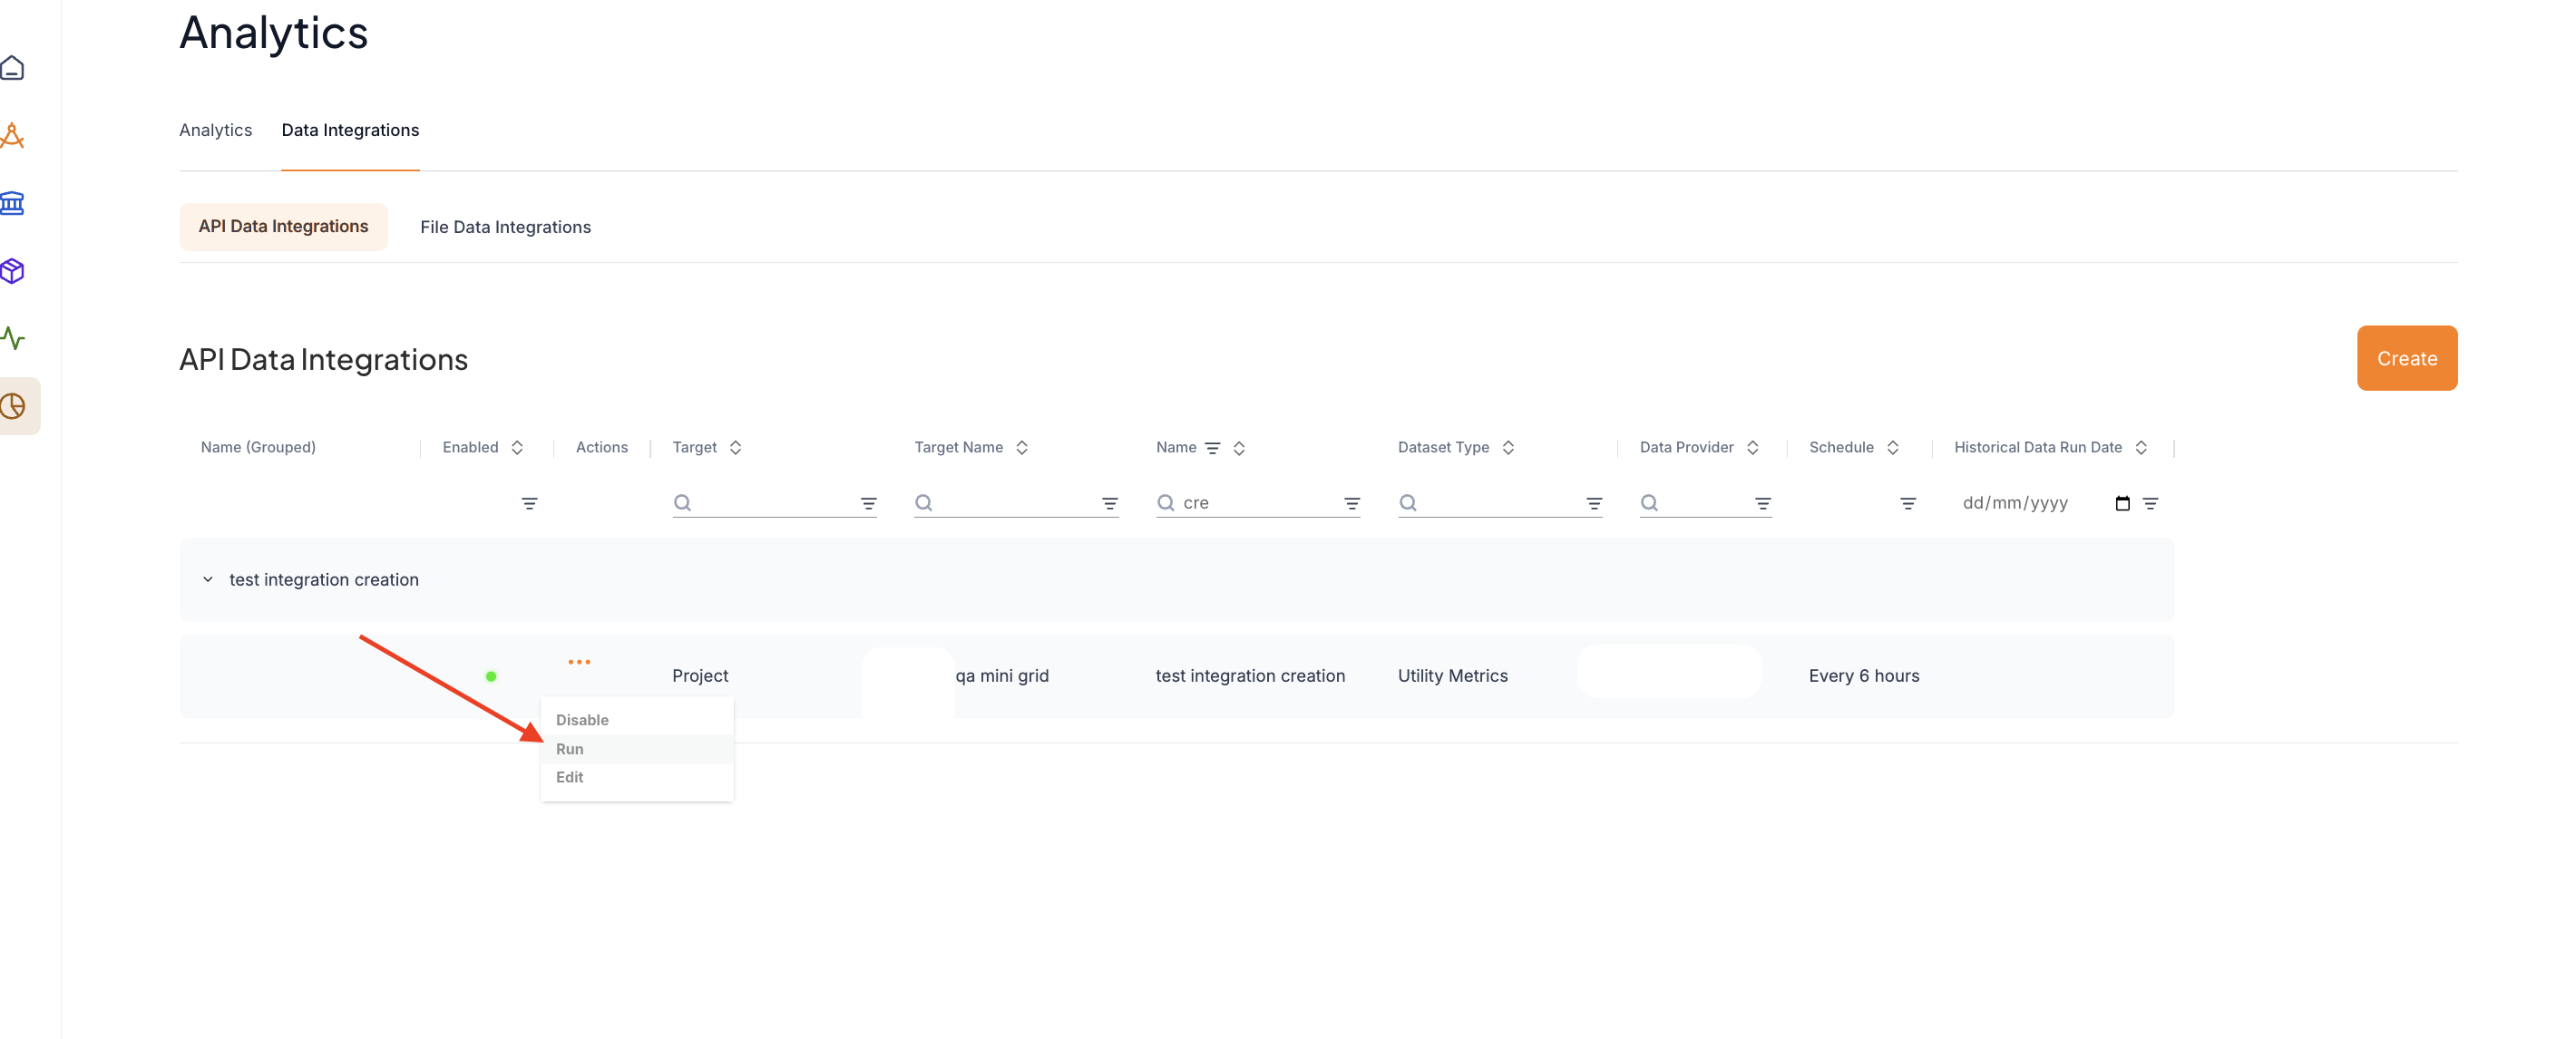Toggle sort on Schedule column
Image resolution: width=2576 pixels, height=1039 pixels.
point(1892,447)
